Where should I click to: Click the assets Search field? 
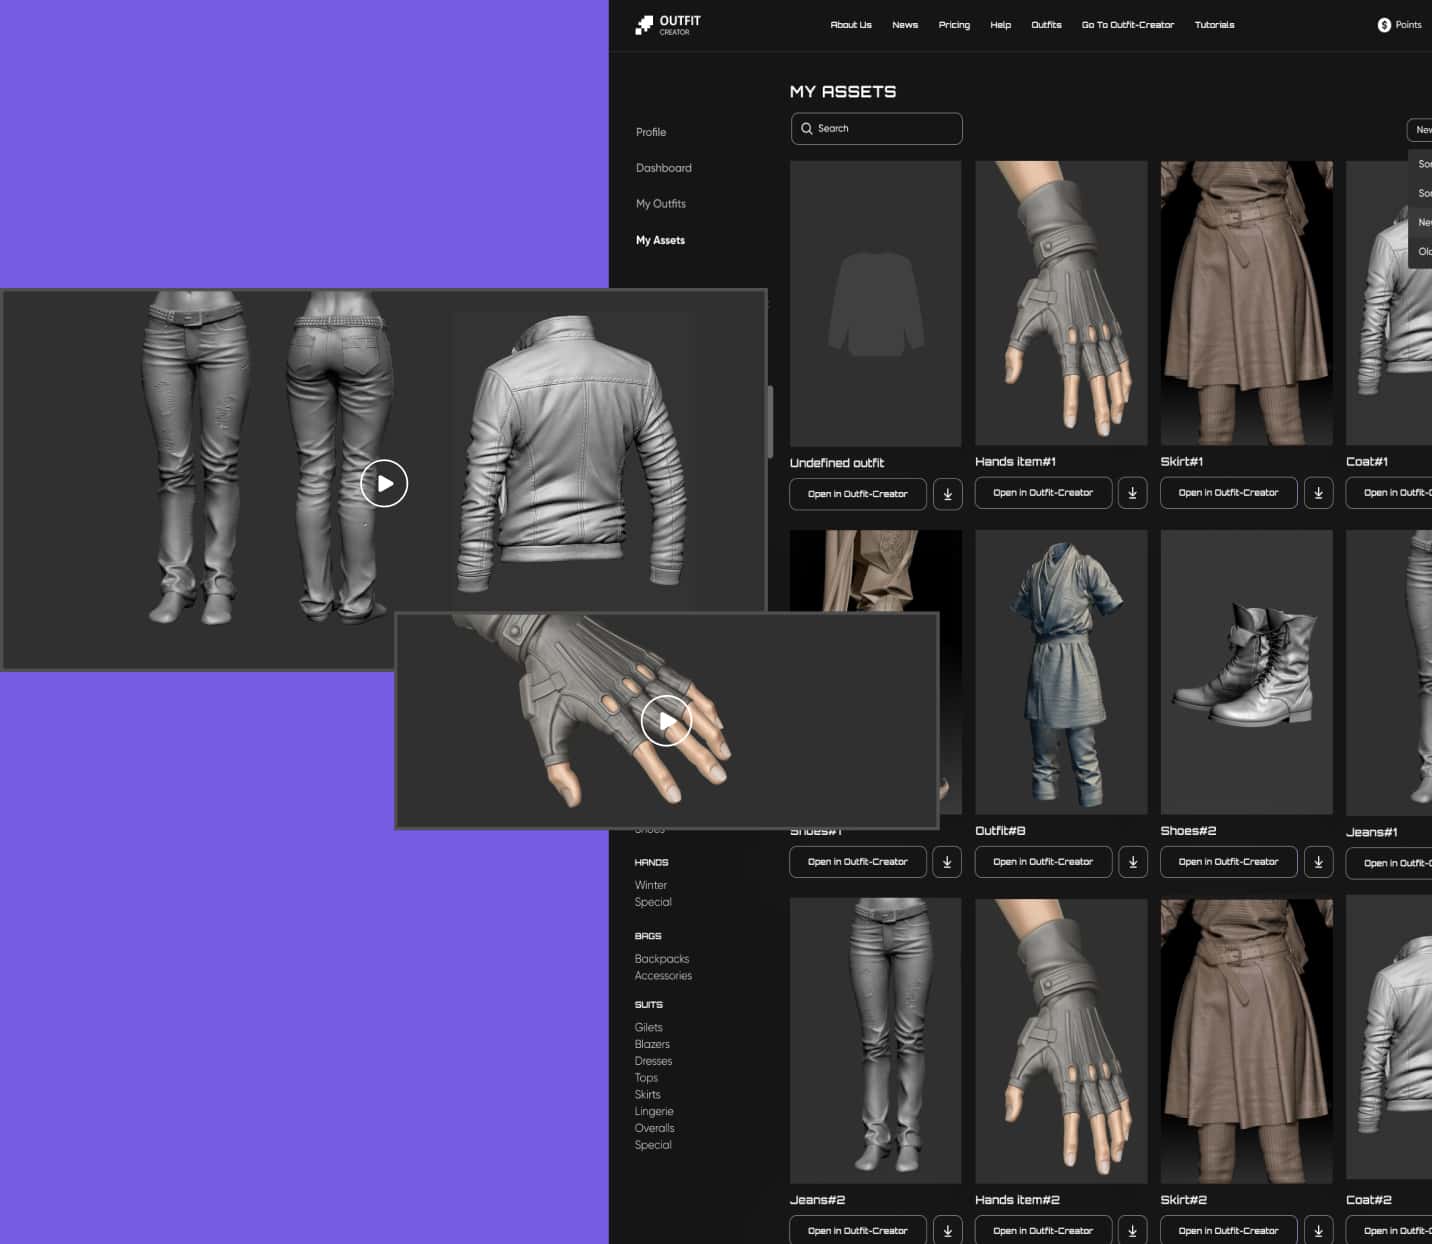point(876,129)
